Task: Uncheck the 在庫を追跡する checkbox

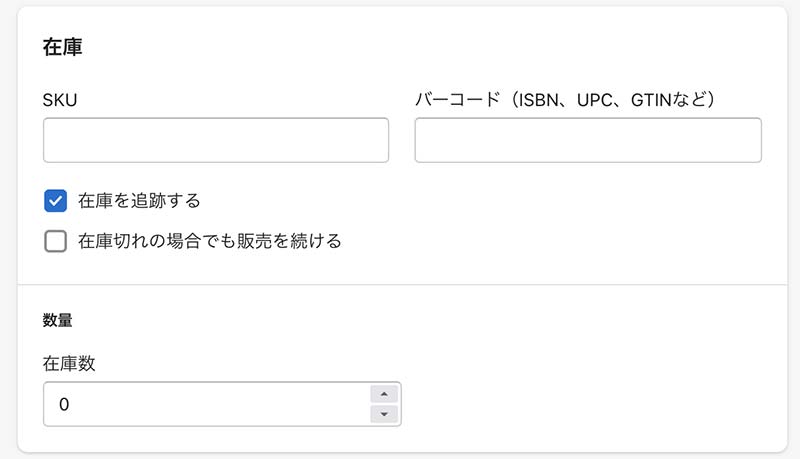Action: point(55,200)
